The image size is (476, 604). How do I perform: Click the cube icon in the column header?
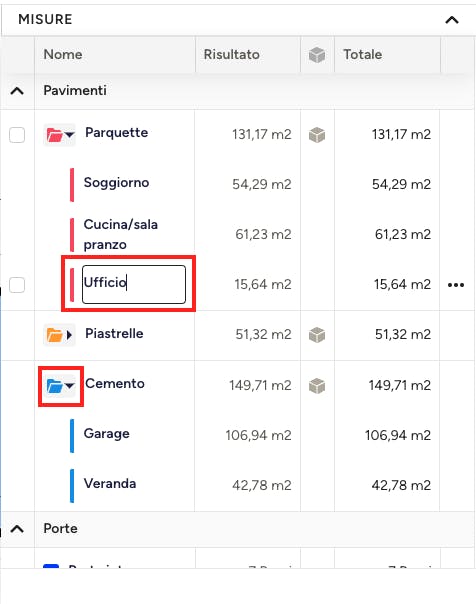[317, 55]
